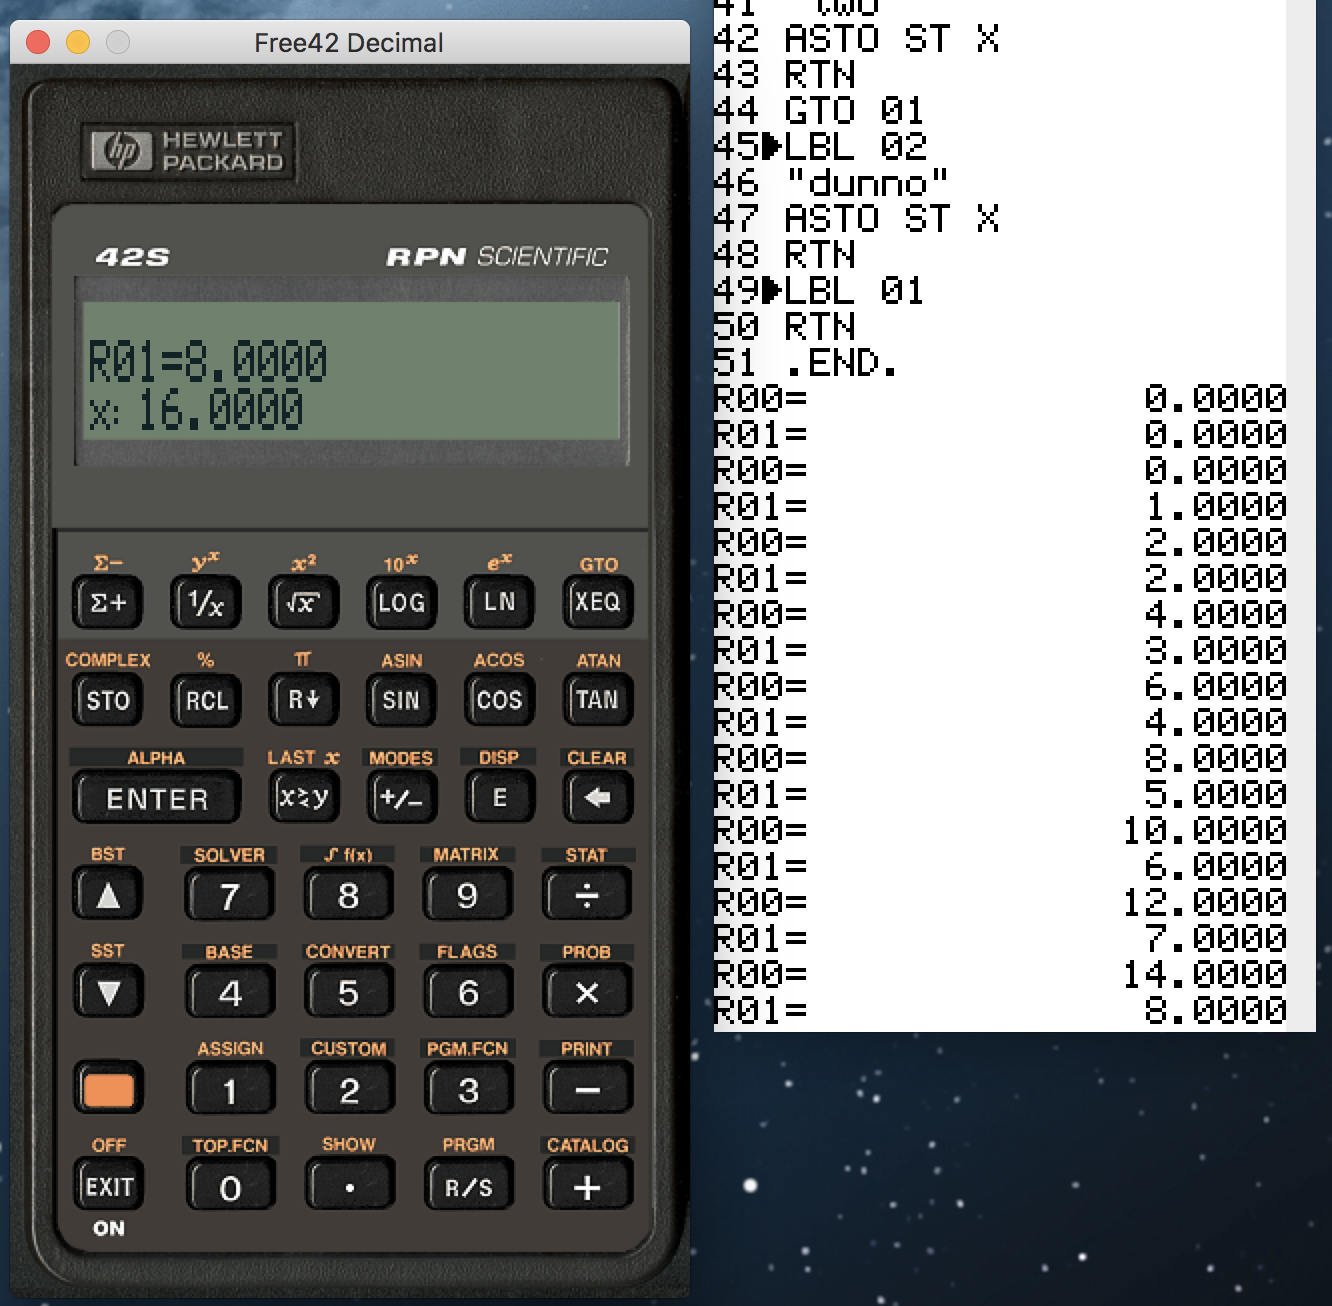Click the digit 6 key
Screen dimensions: 1332x1306
[x=467, y=992]
